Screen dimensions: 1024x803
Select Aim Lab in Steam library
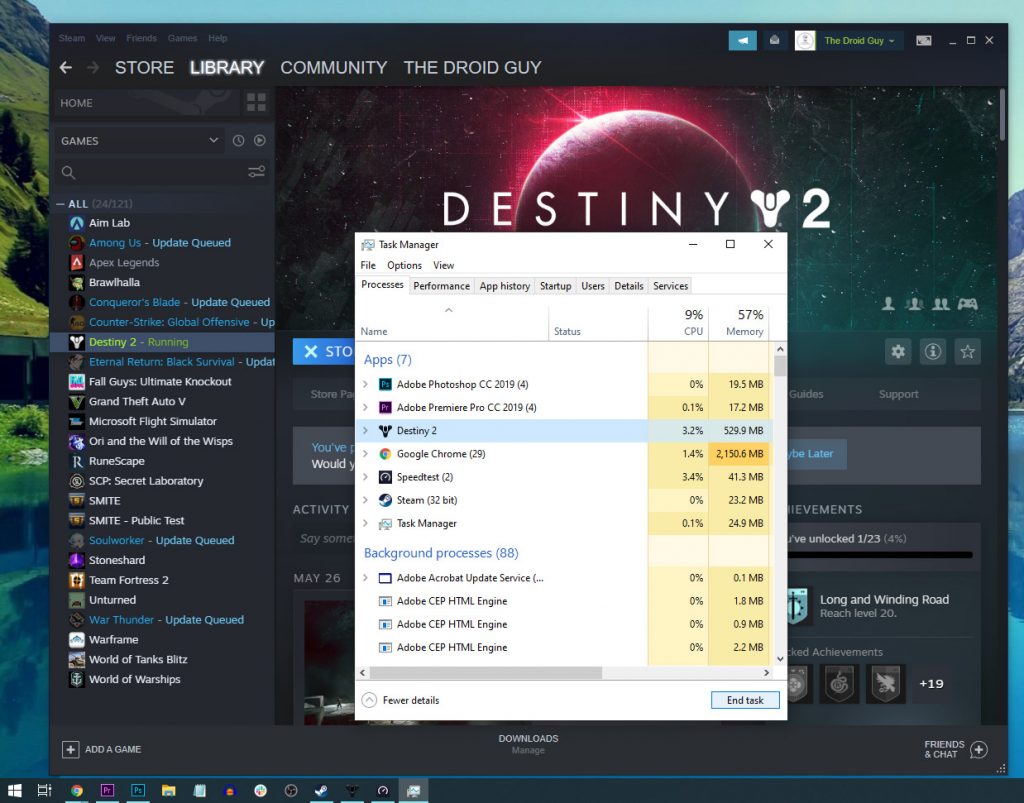click(x=110, y=223)
